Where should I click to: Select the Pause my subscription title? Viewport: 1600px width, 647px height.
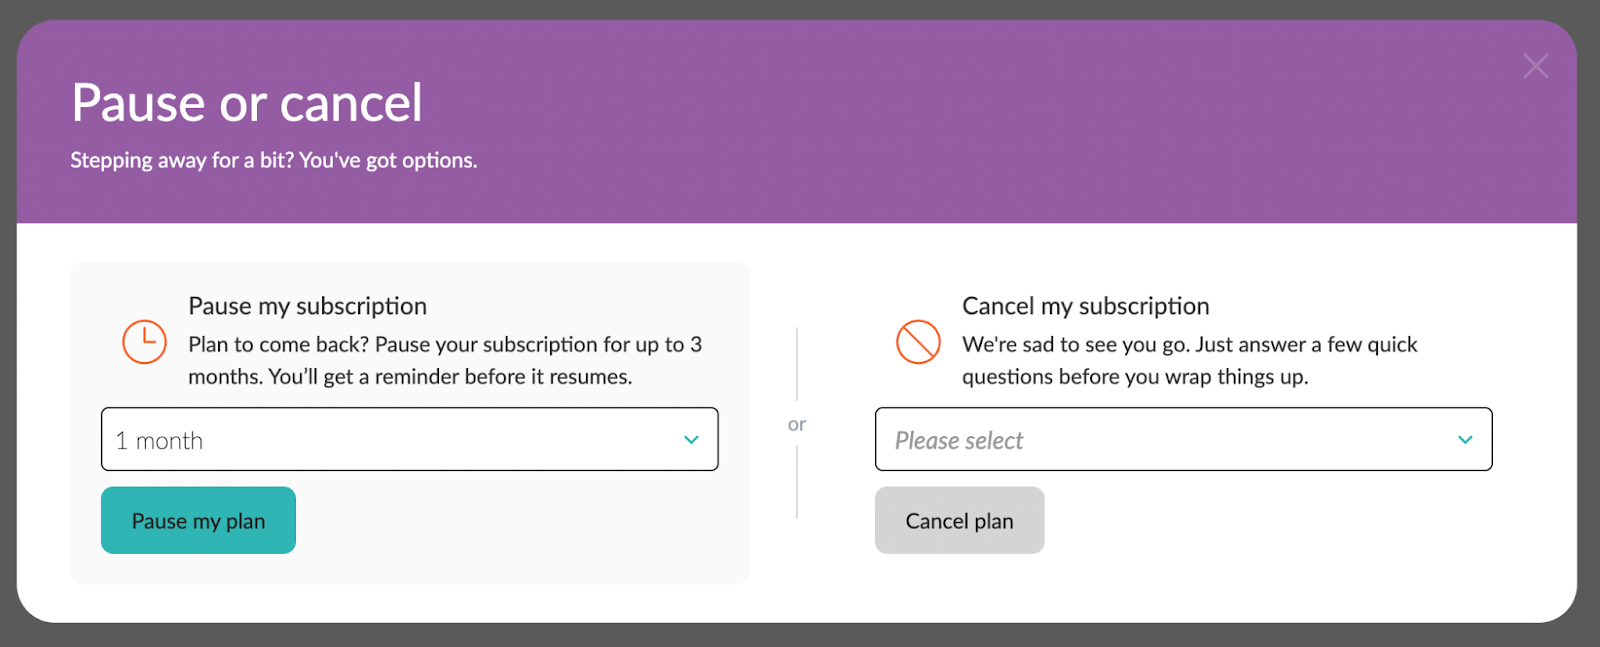[308, 306]
